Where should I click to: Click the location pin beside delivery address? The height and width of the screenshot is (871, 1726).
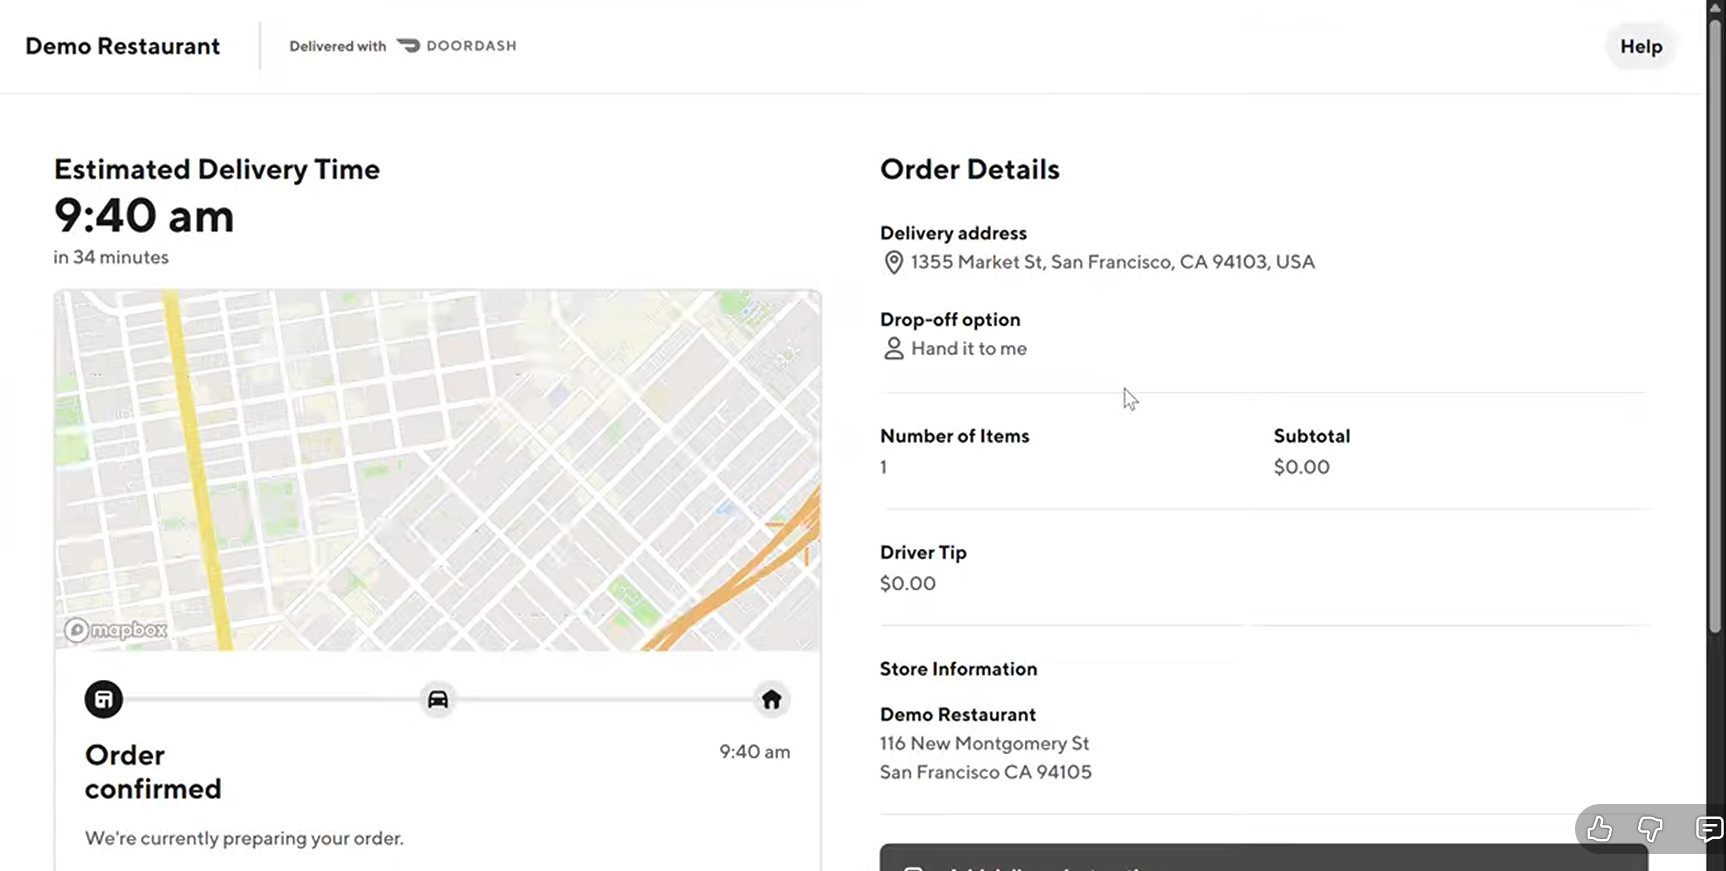tap(893, 262)
